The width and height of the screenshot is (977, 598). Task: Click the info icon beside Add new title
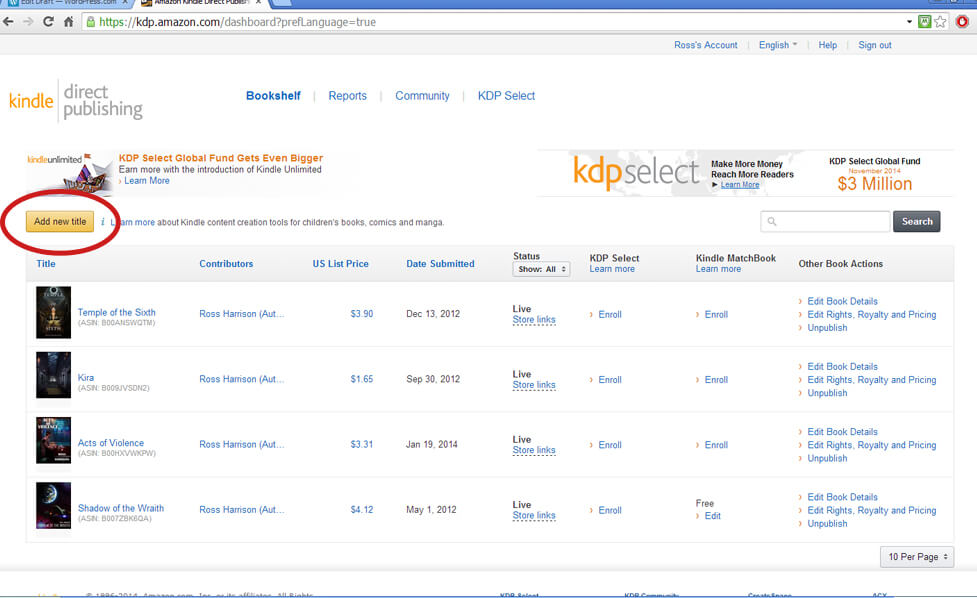click(x=103, y=222)
